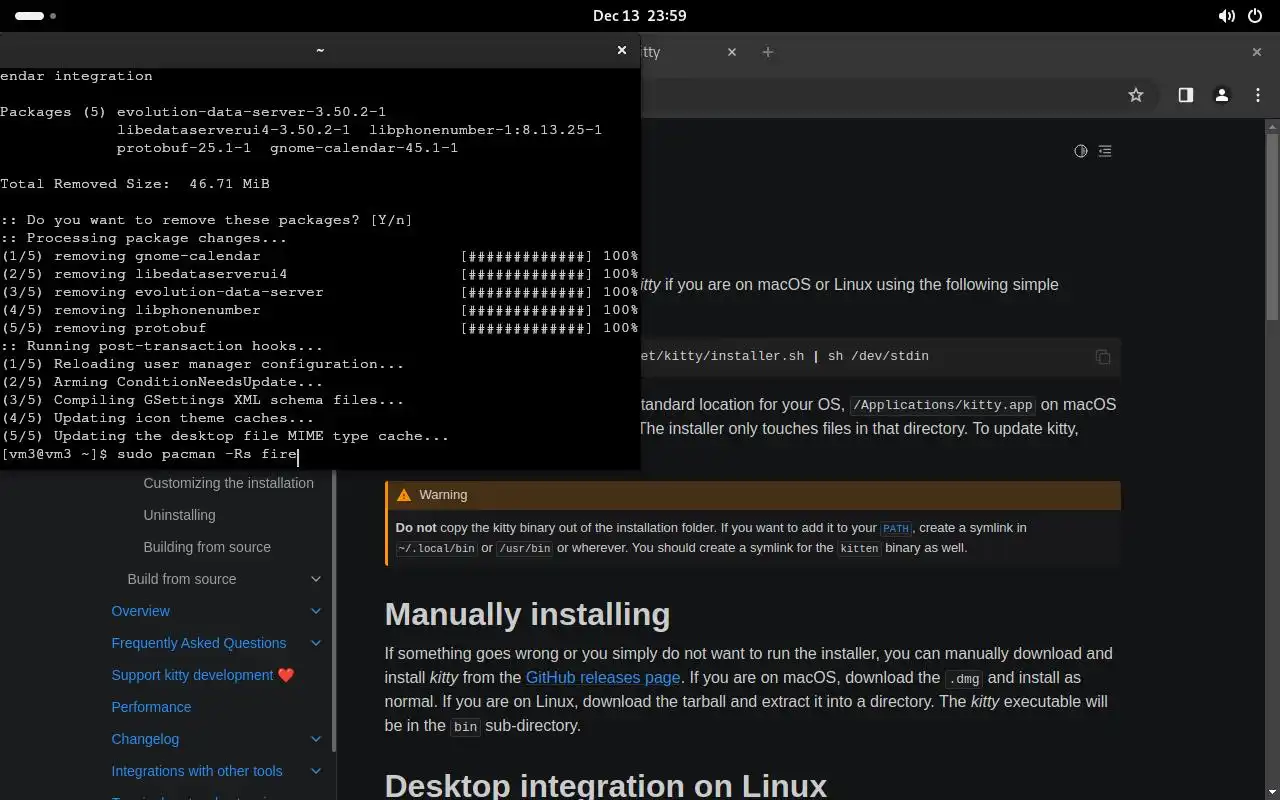Image resolution: width=1280 pixels, height=800 pixels.
Task: Open the Activities overview pill
Action: (36, 16)
